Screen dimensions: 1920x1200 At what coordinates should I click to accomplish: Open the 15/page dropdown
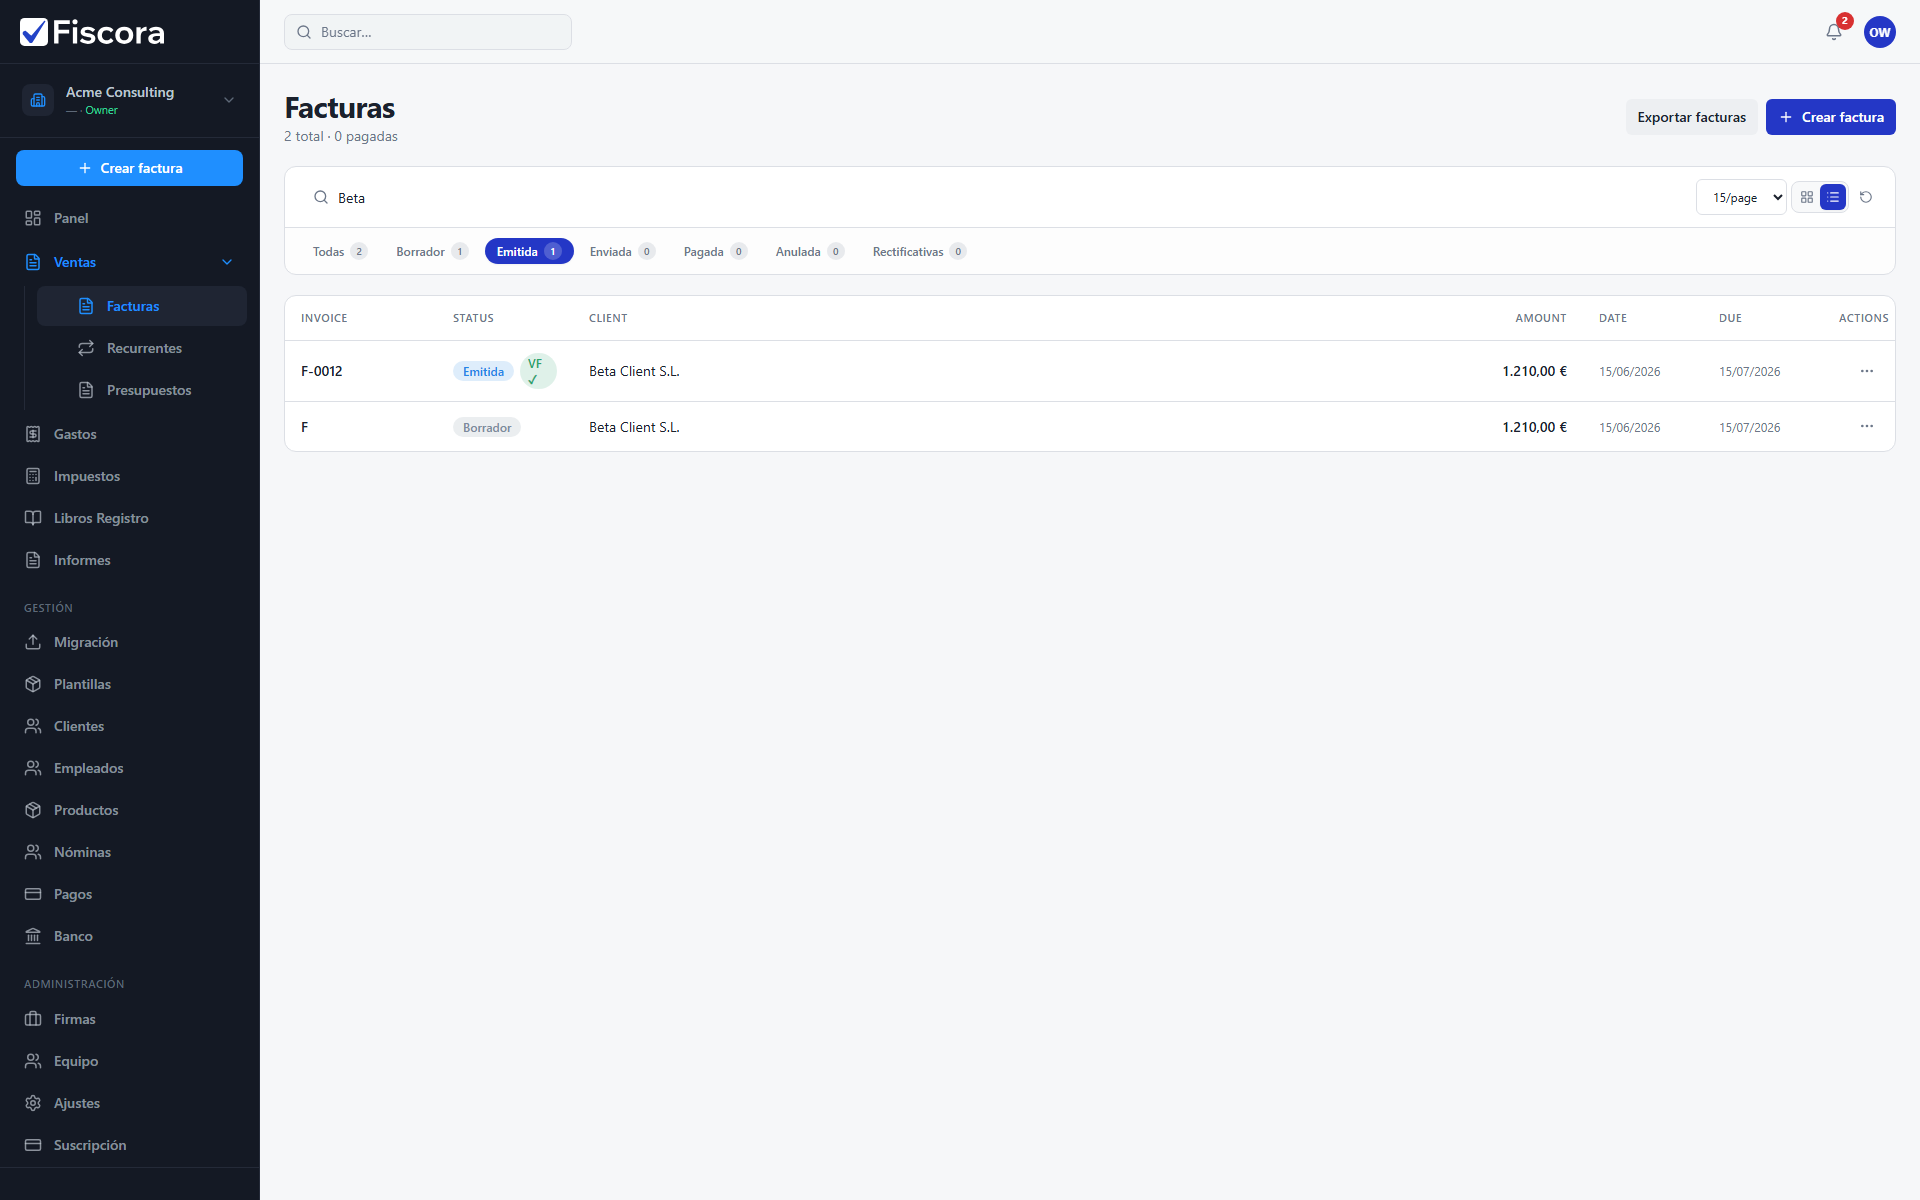pyautogui.click(x=1741, y=197)
